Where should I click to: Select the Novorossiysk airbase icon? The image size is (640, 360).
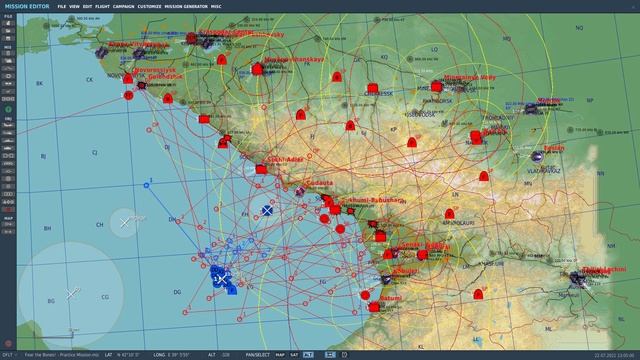point(128,78)
